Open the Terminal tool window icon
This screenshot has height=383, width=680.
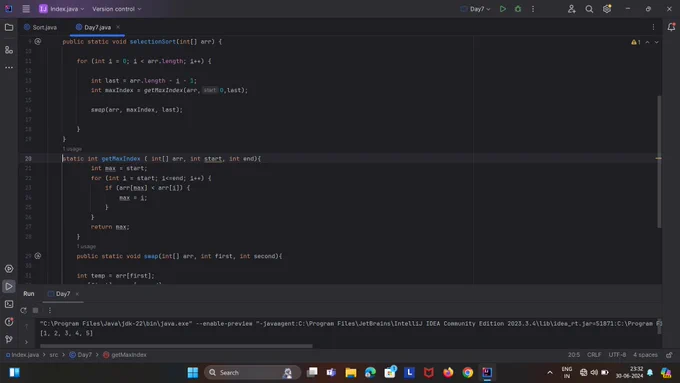[x=9, y=304]
